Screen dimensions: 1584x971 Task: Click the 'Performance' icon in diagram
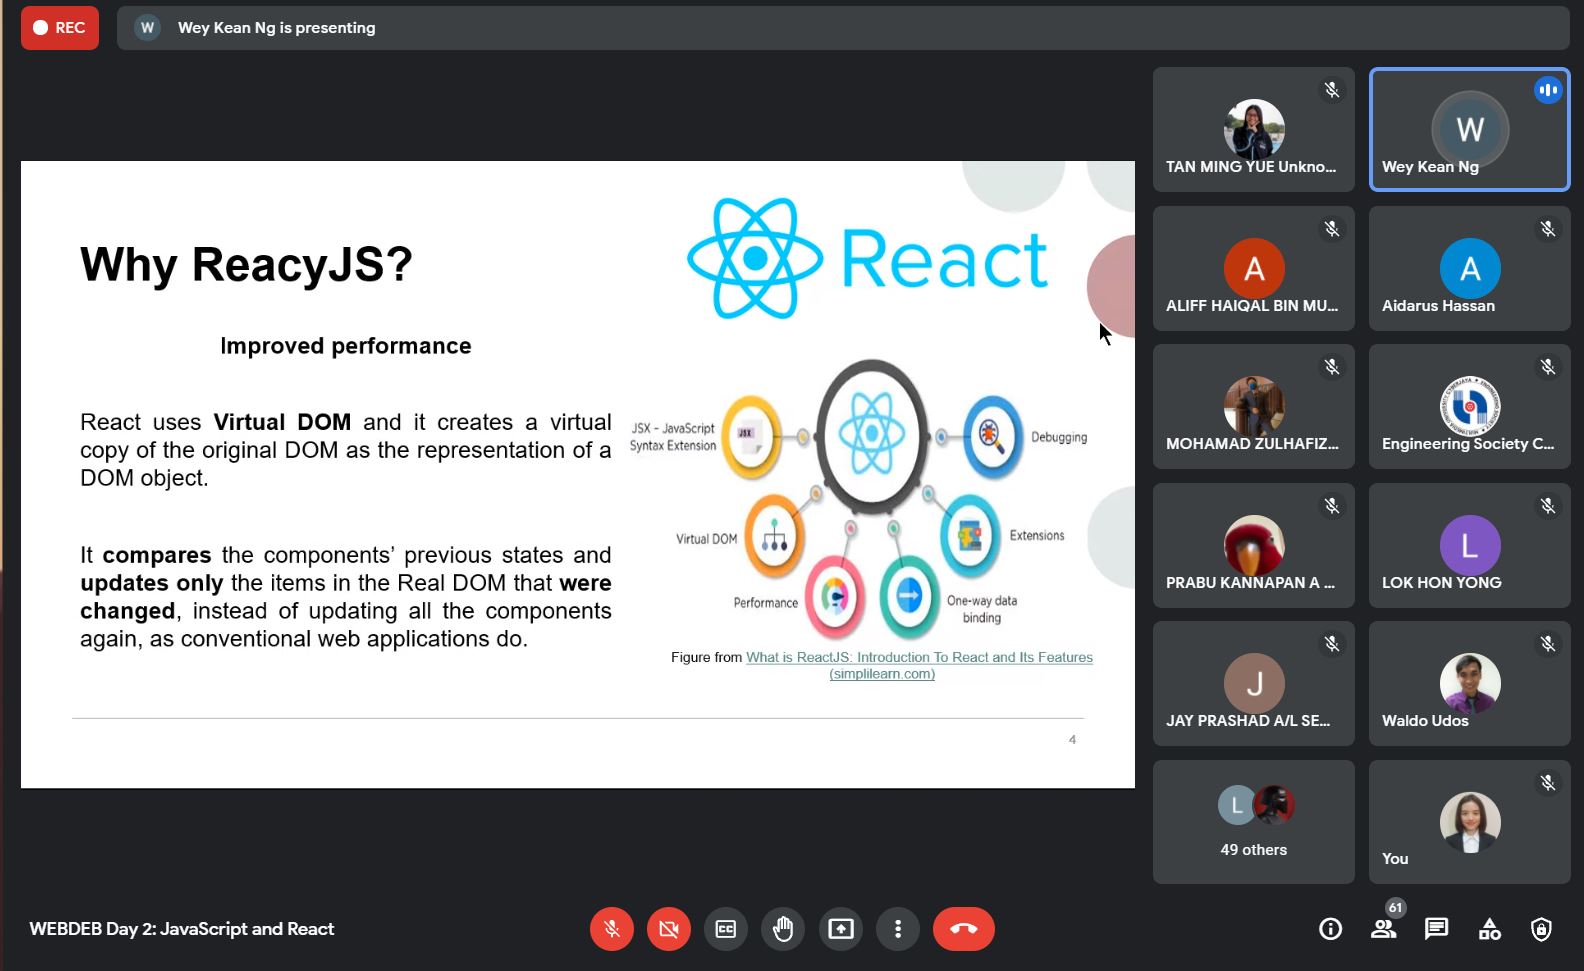835,598
